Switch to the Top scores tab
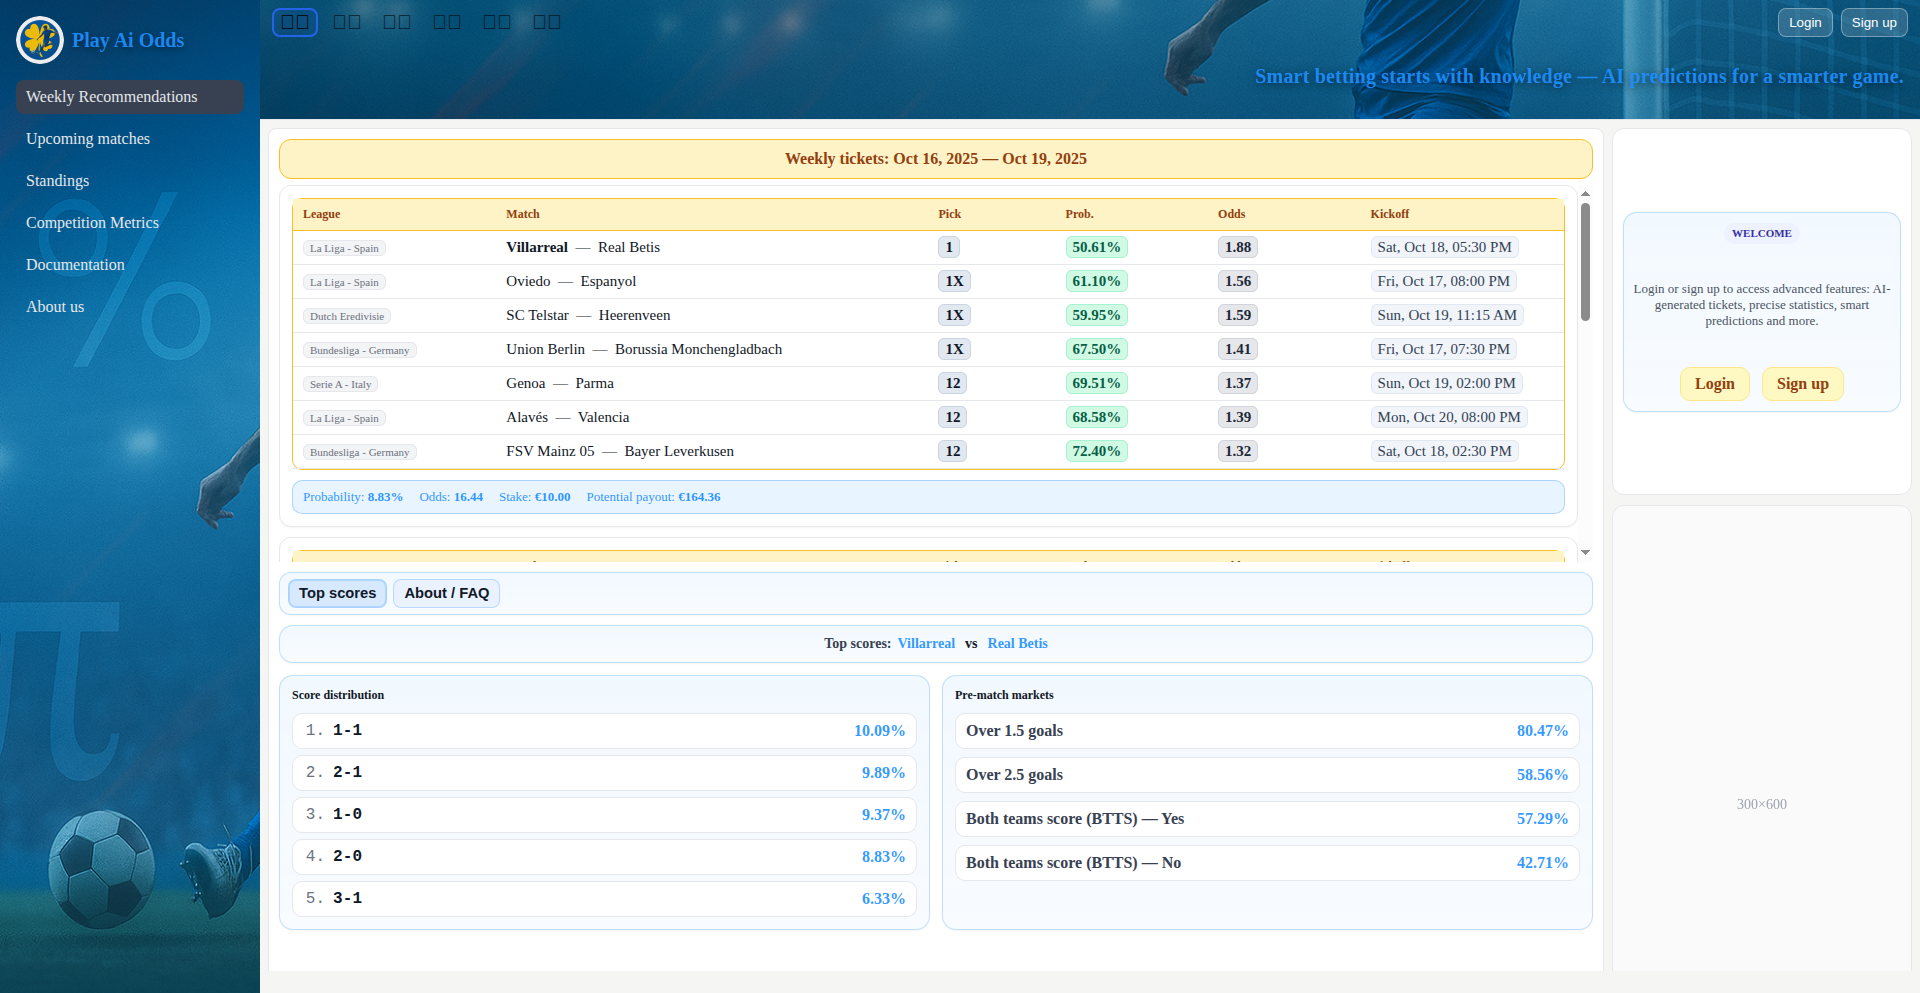This screenshot has height=993, width=1920. click(x=337, y=593)
